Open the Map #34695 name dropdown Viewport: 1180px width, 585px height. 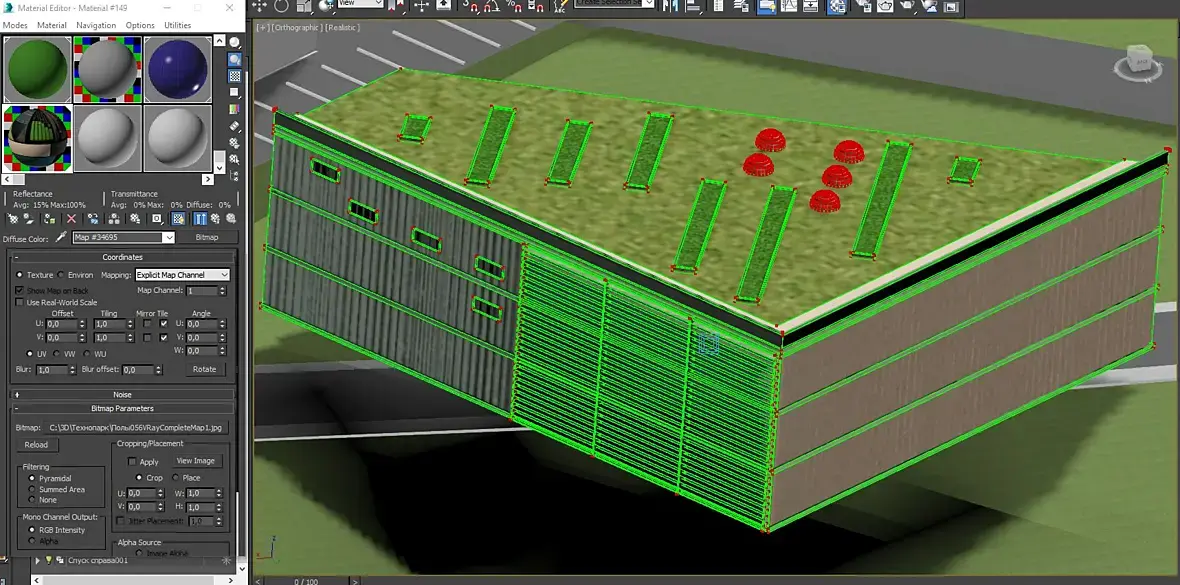169,237
